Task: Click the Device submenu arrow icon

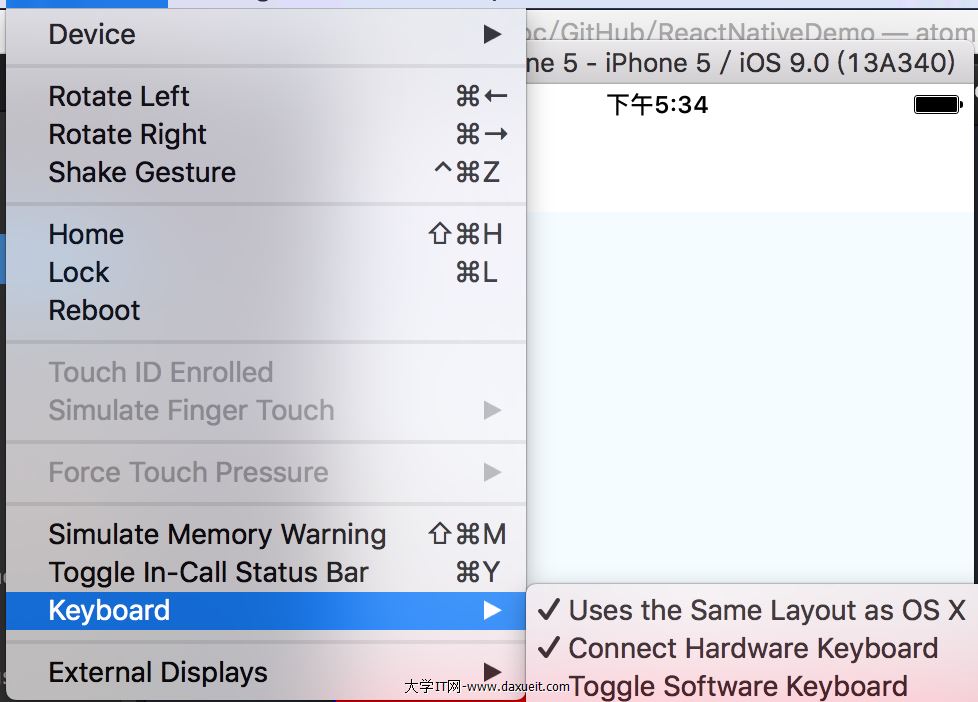Action: (492, 34)
